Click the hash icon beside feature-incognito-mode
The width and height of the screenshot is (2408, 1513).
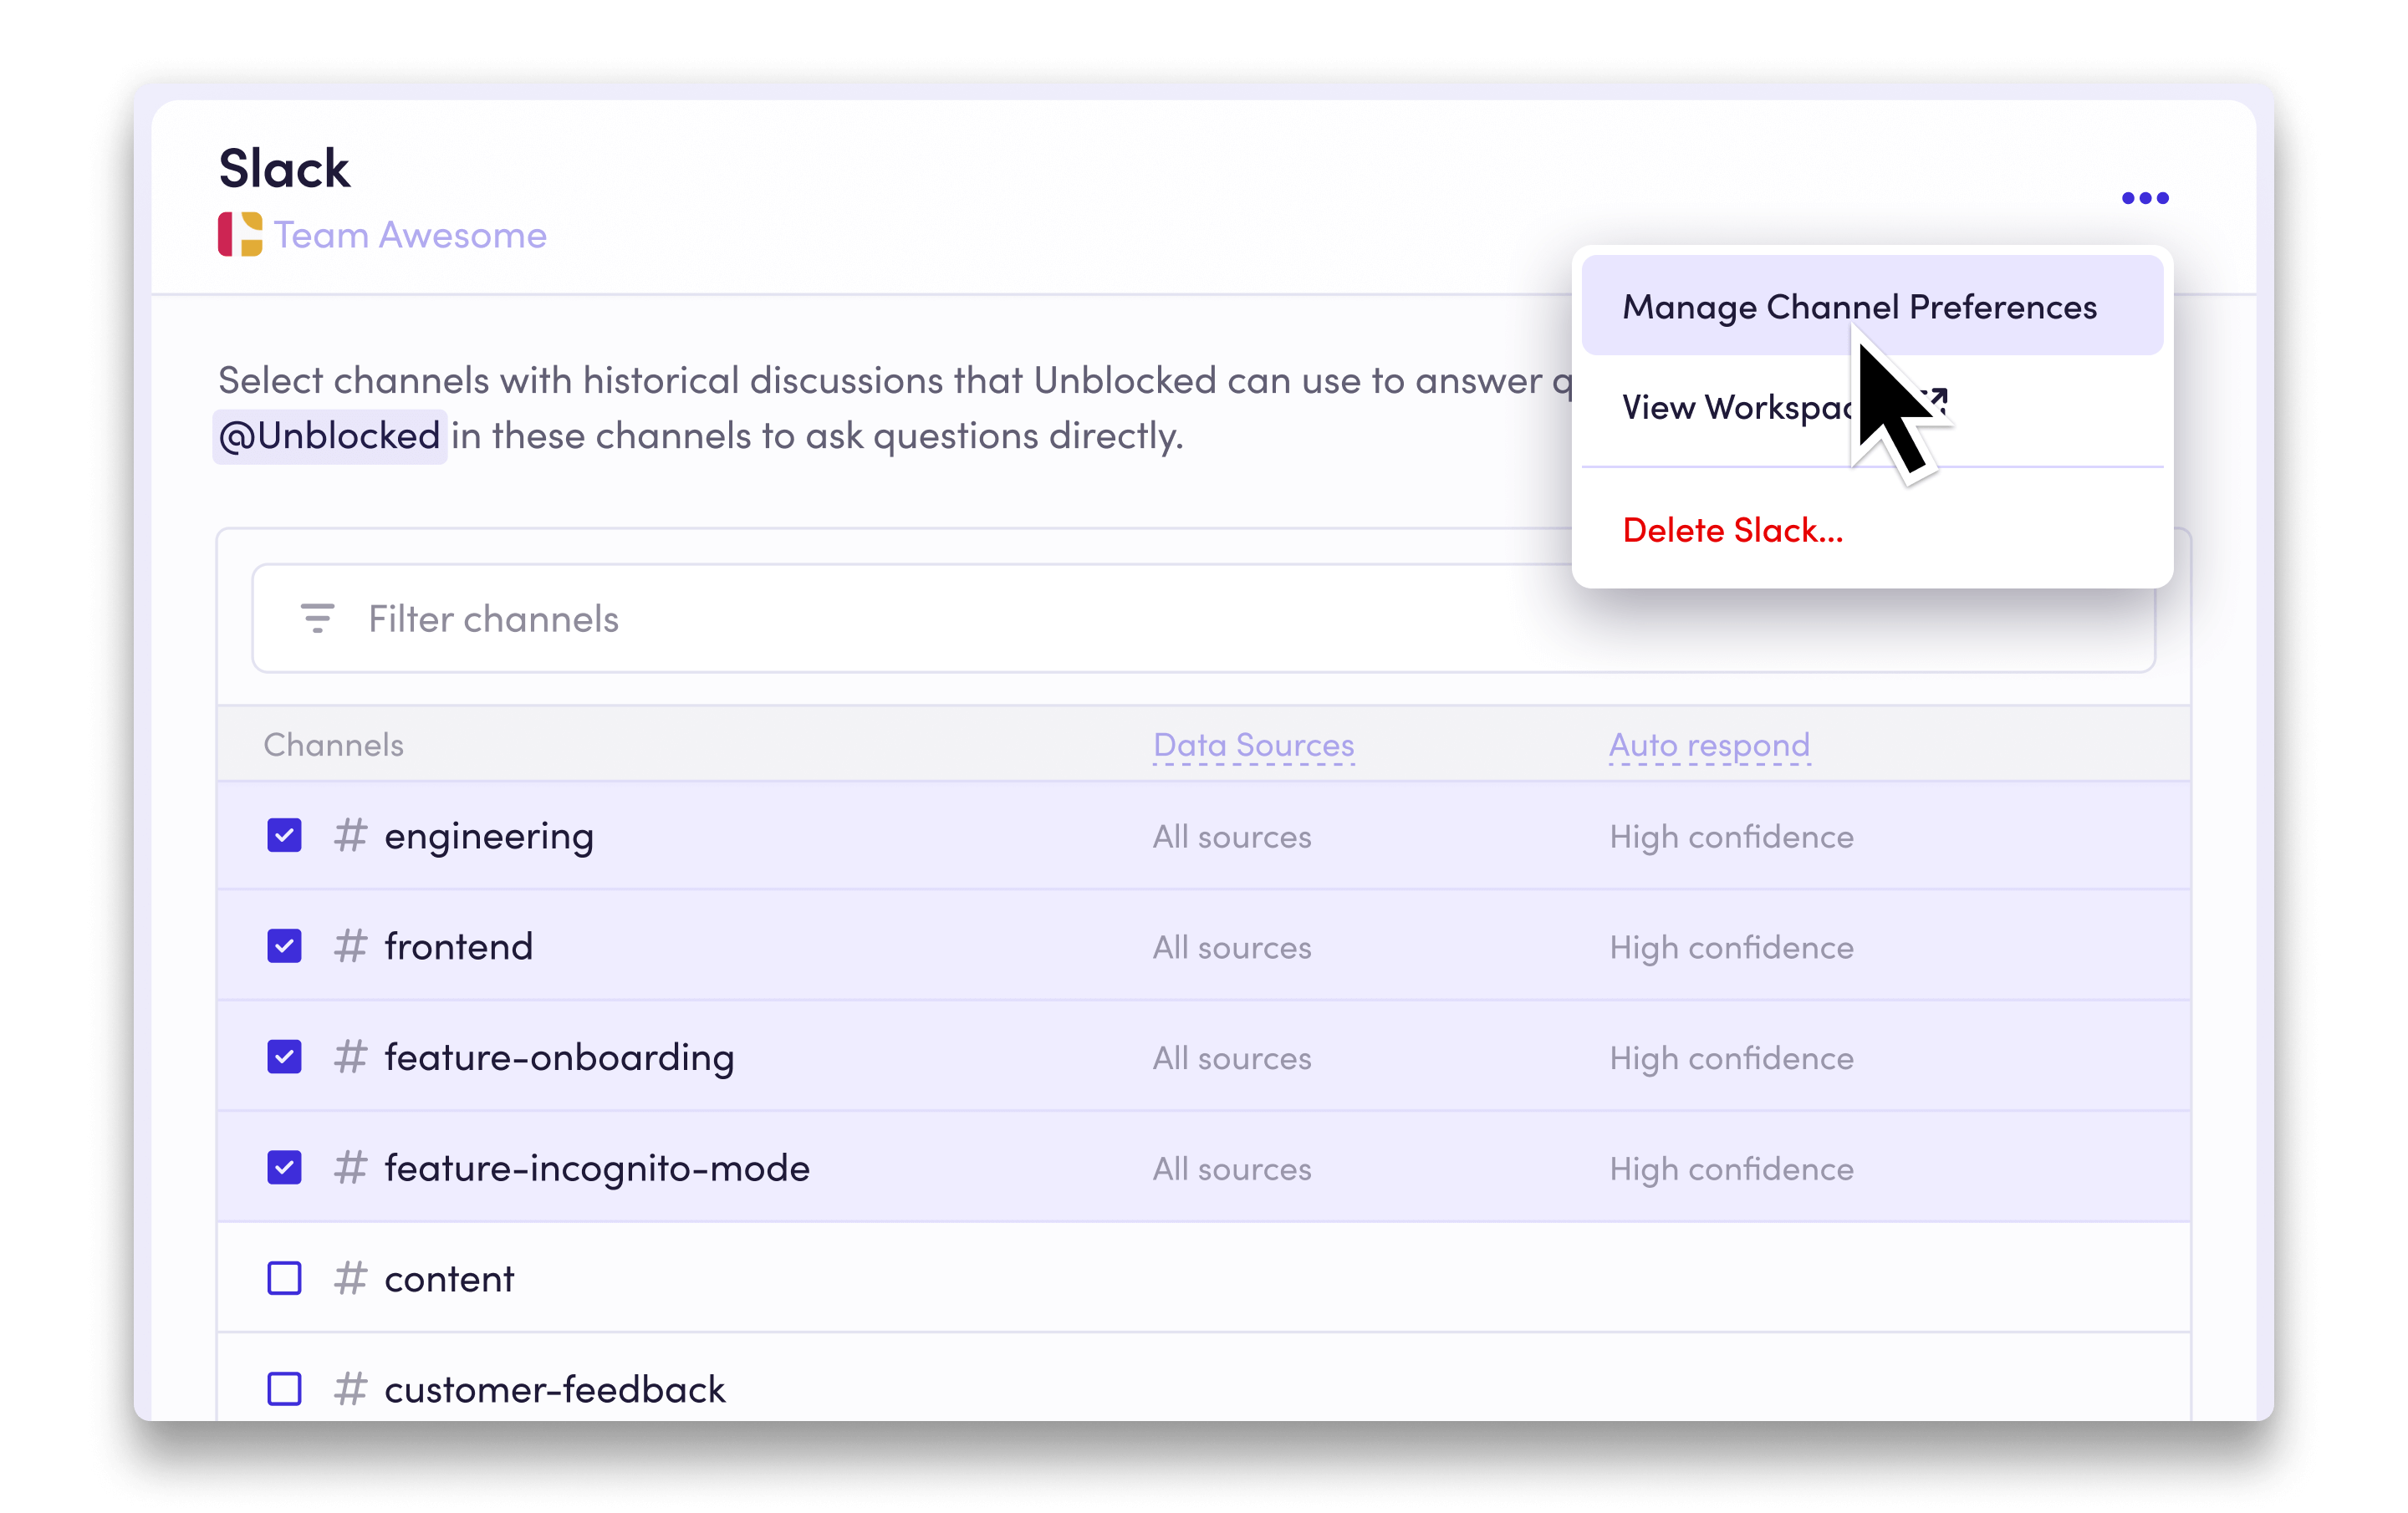click(350, 1167)
